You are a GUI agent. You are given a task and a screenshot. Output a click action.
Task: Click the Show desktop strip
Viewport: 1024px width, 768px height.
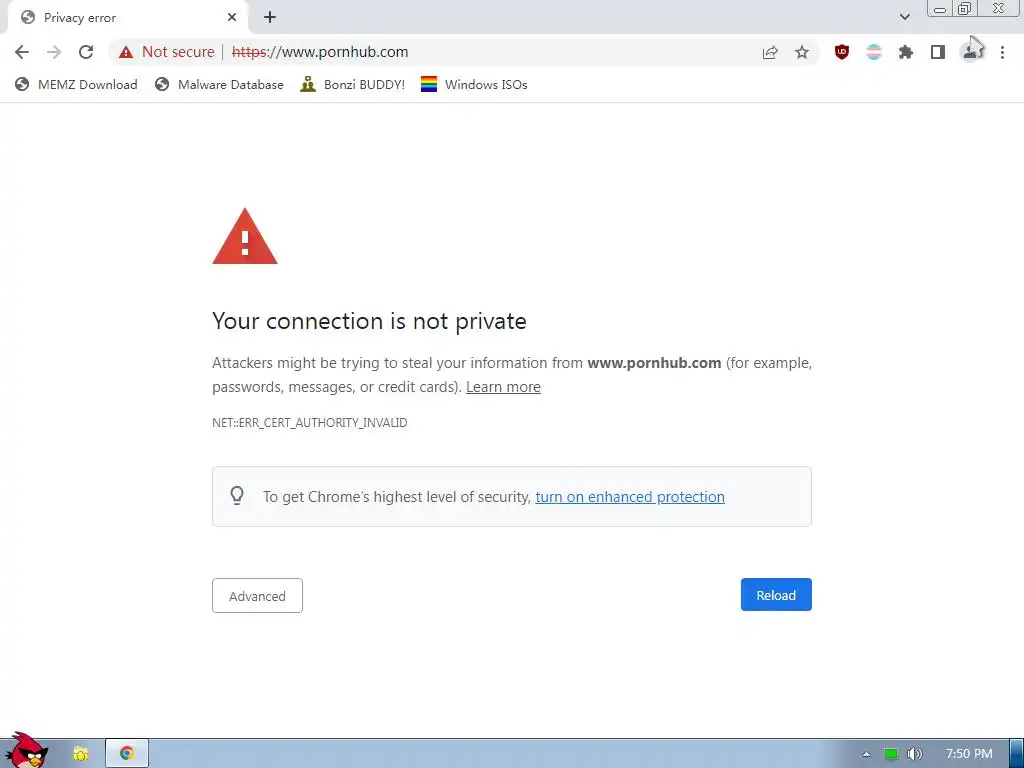coord(1017,754)
